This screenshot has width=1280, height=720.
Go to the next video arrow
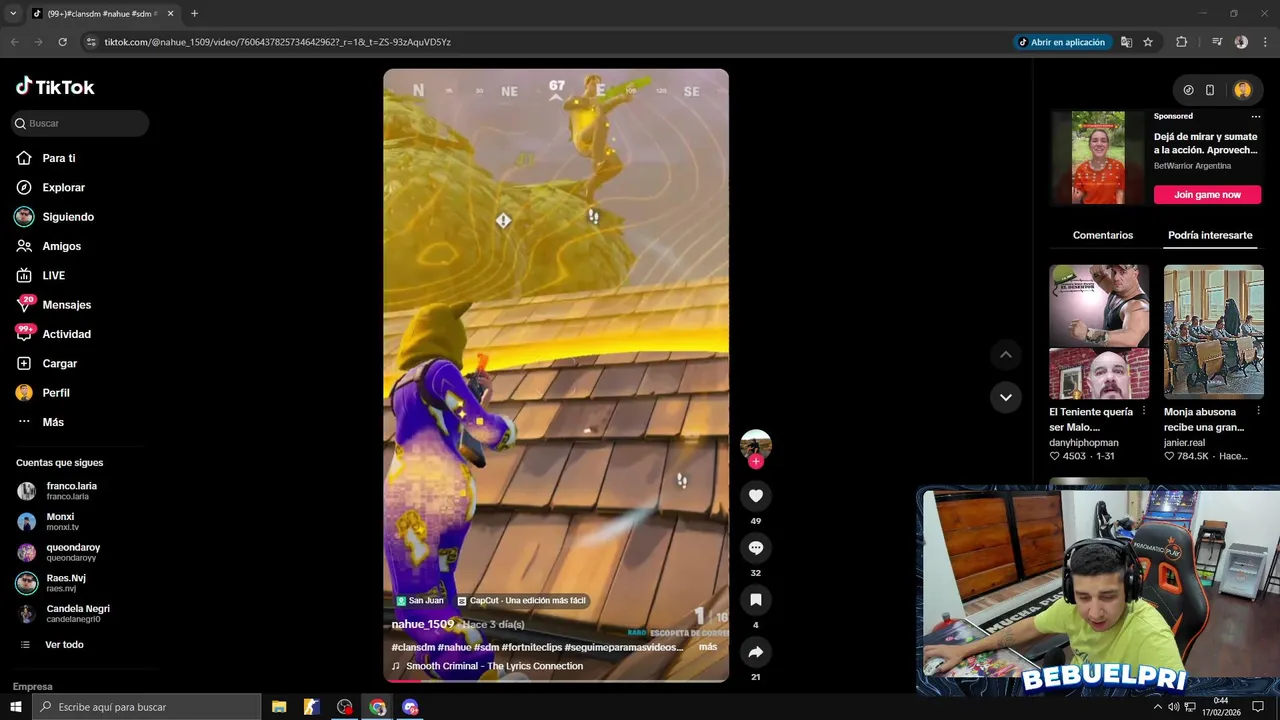[1006, 397]
